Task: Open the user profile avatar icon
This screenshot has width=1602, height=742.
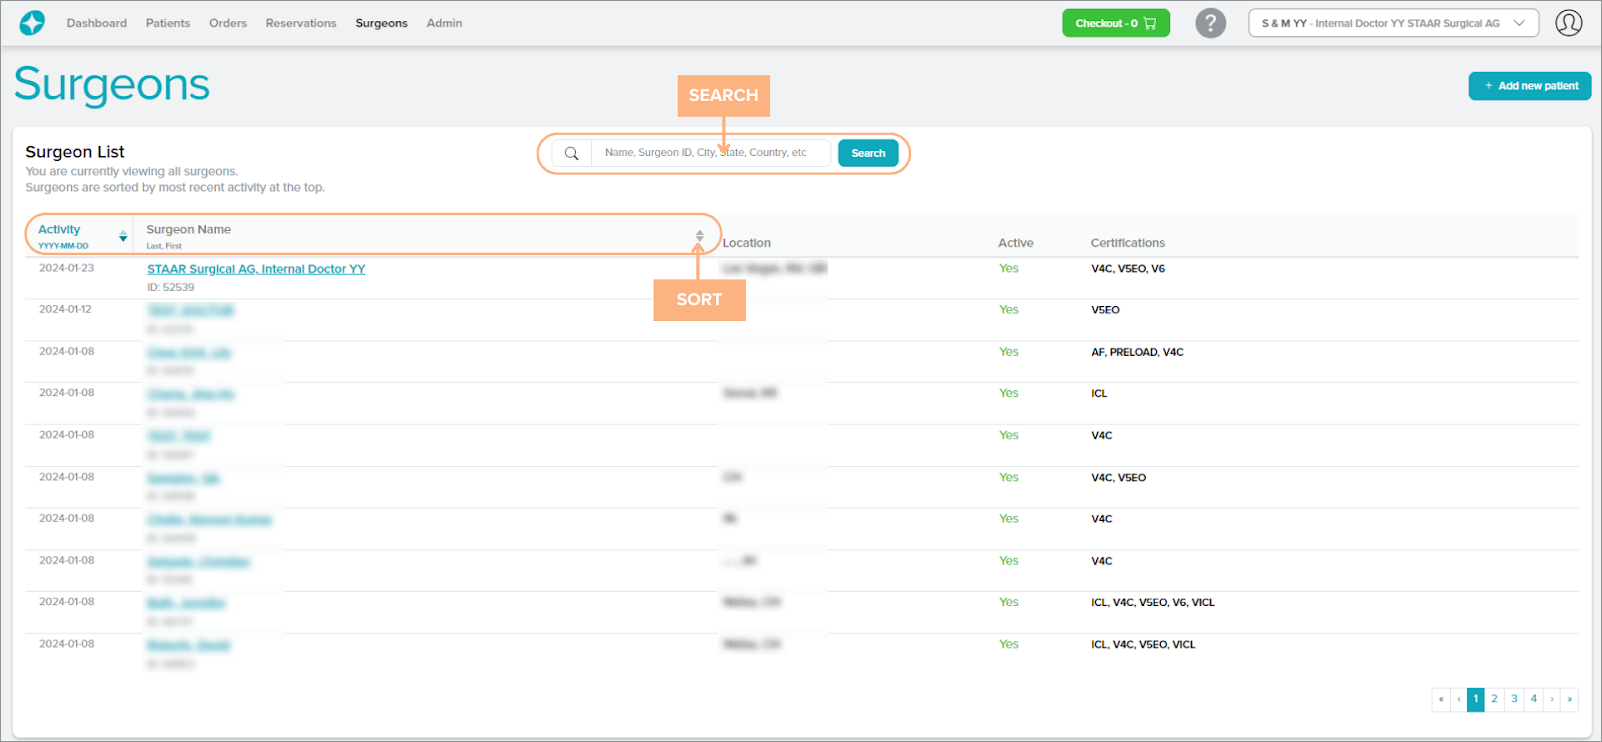Action: (1568, 23)
